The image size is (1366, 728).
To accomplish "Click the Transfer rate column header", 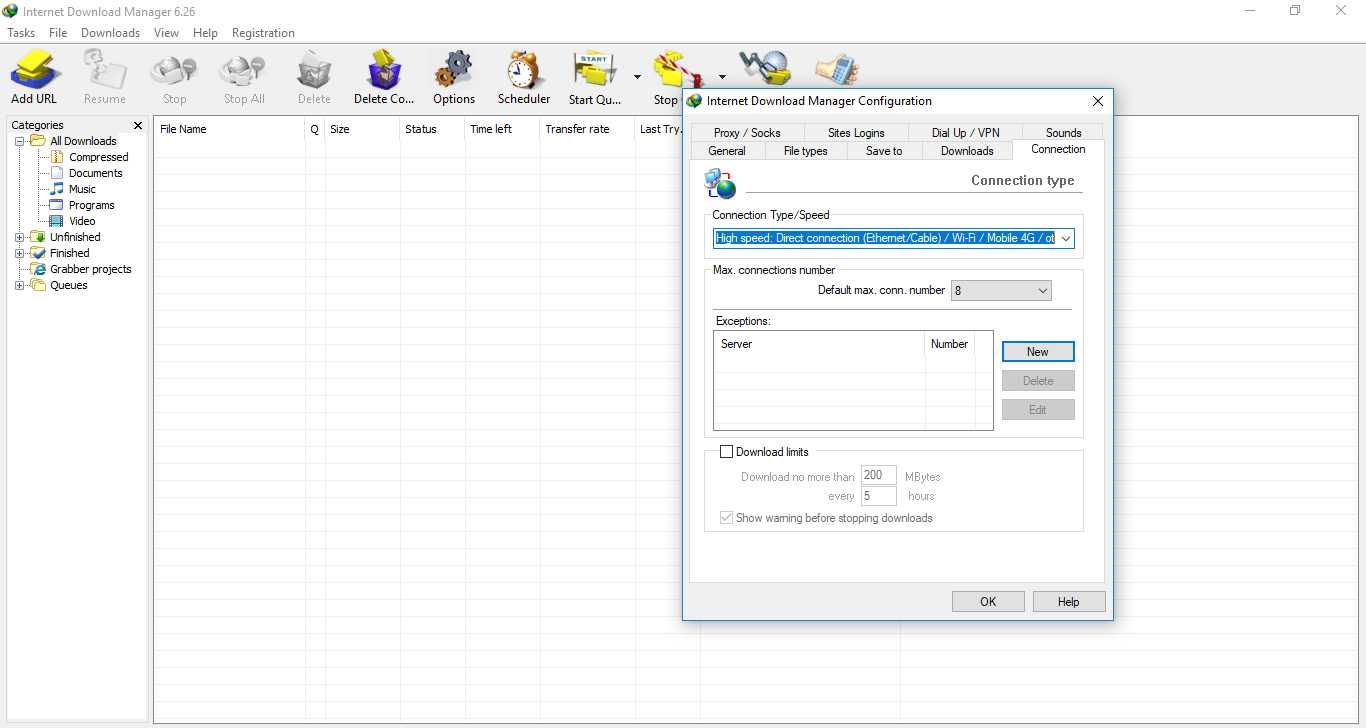I will point(587,129).
